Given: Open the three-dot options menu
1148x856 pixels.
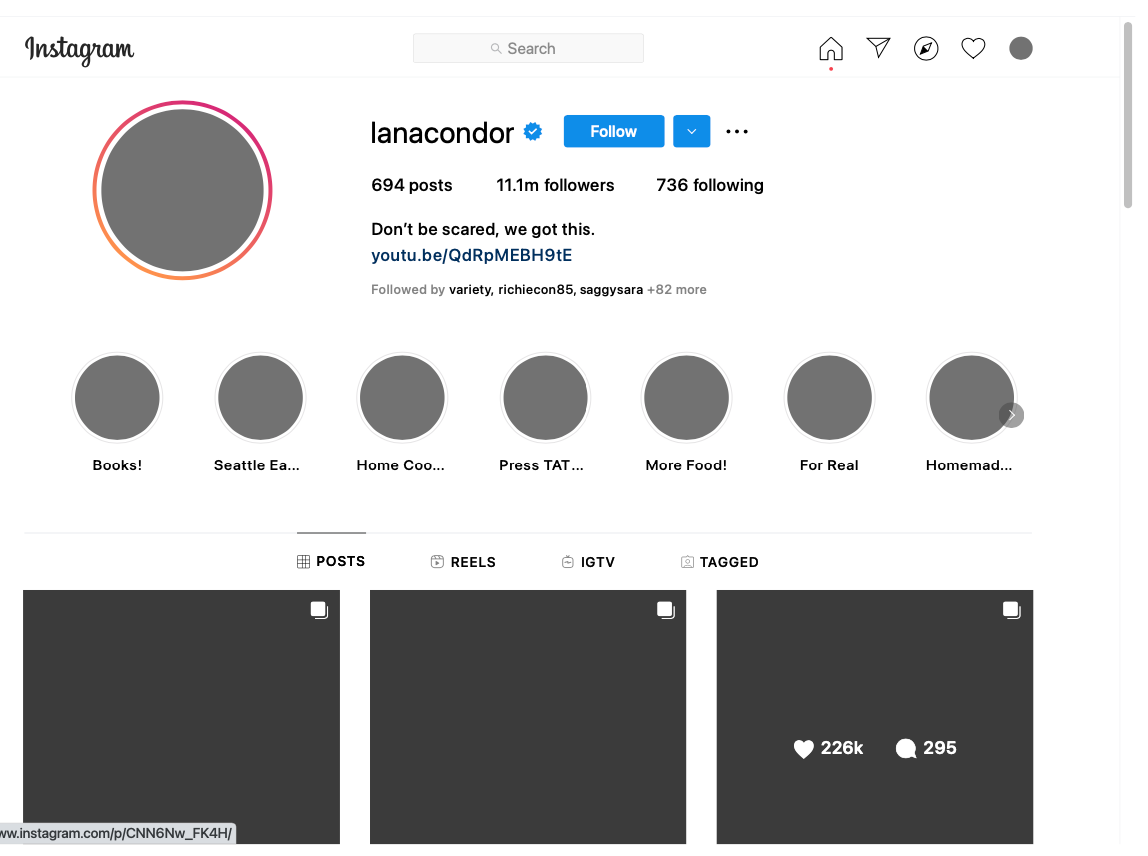Looking at the screenshot, I should 737,132.
